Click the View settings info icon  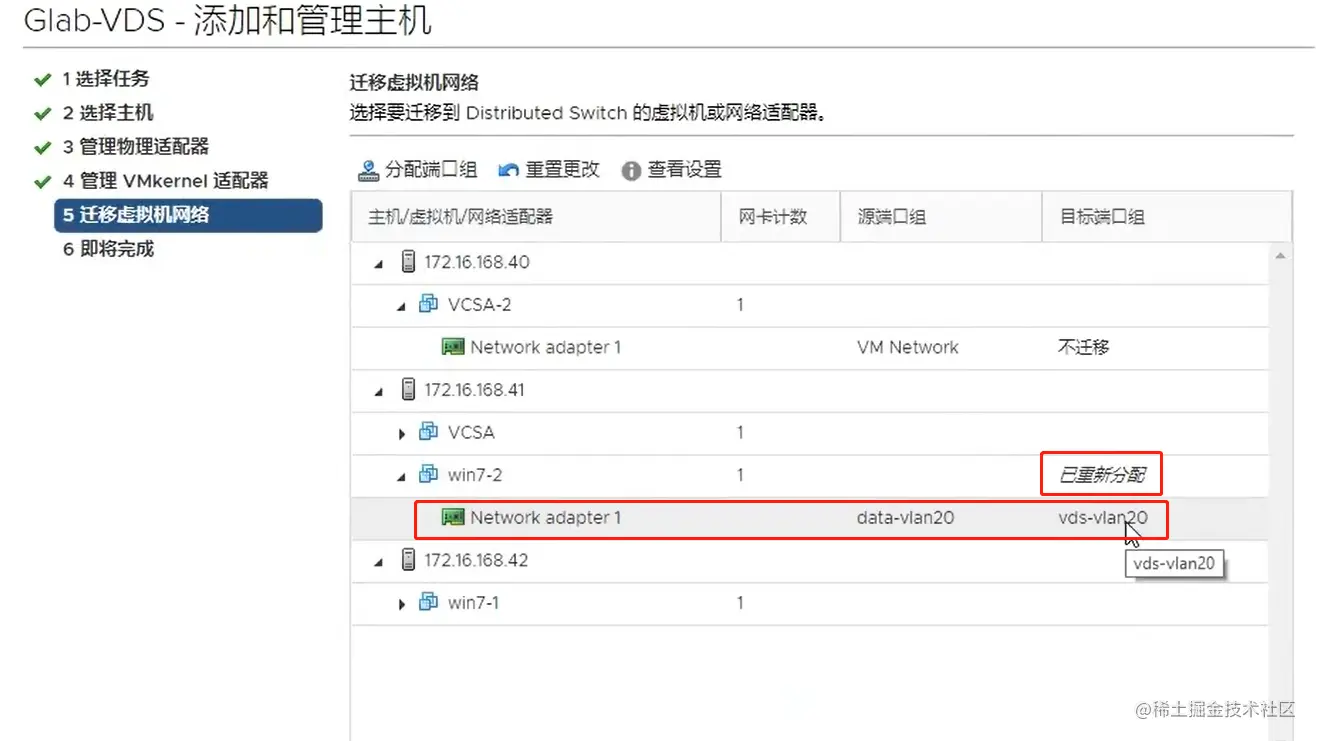(631, 171)
